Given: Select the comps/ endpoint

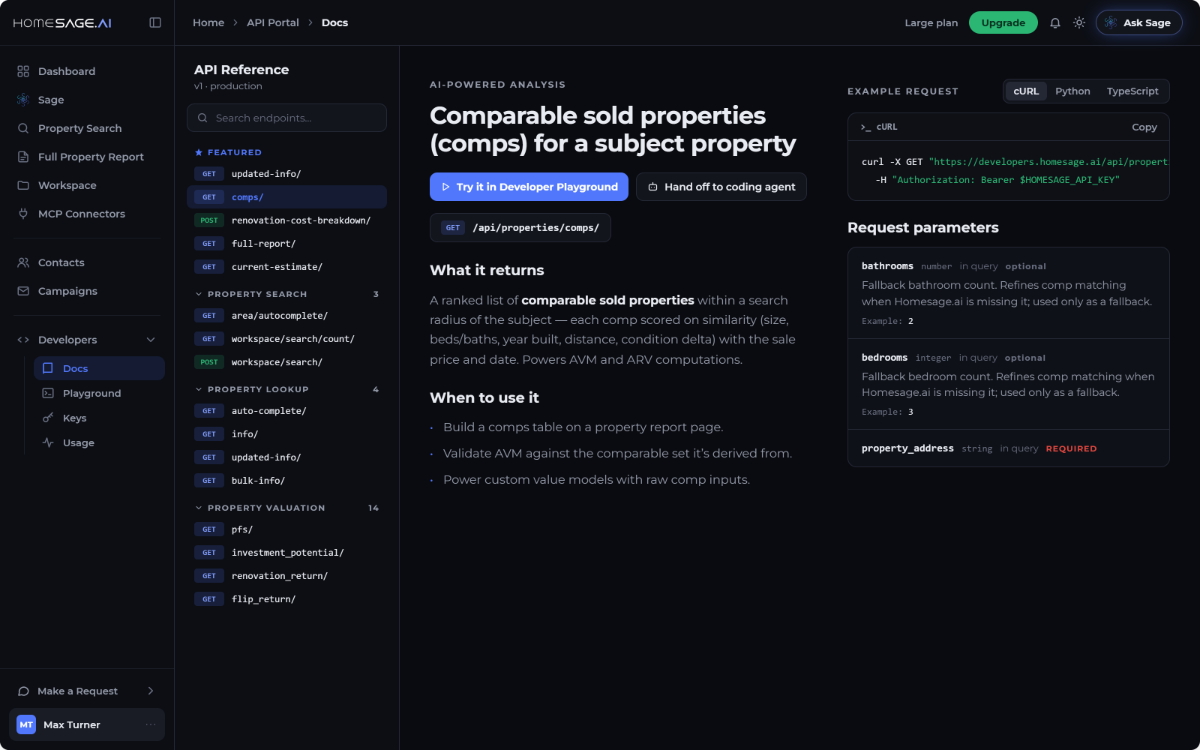Looking at the screenshot, I should [287, 197].
